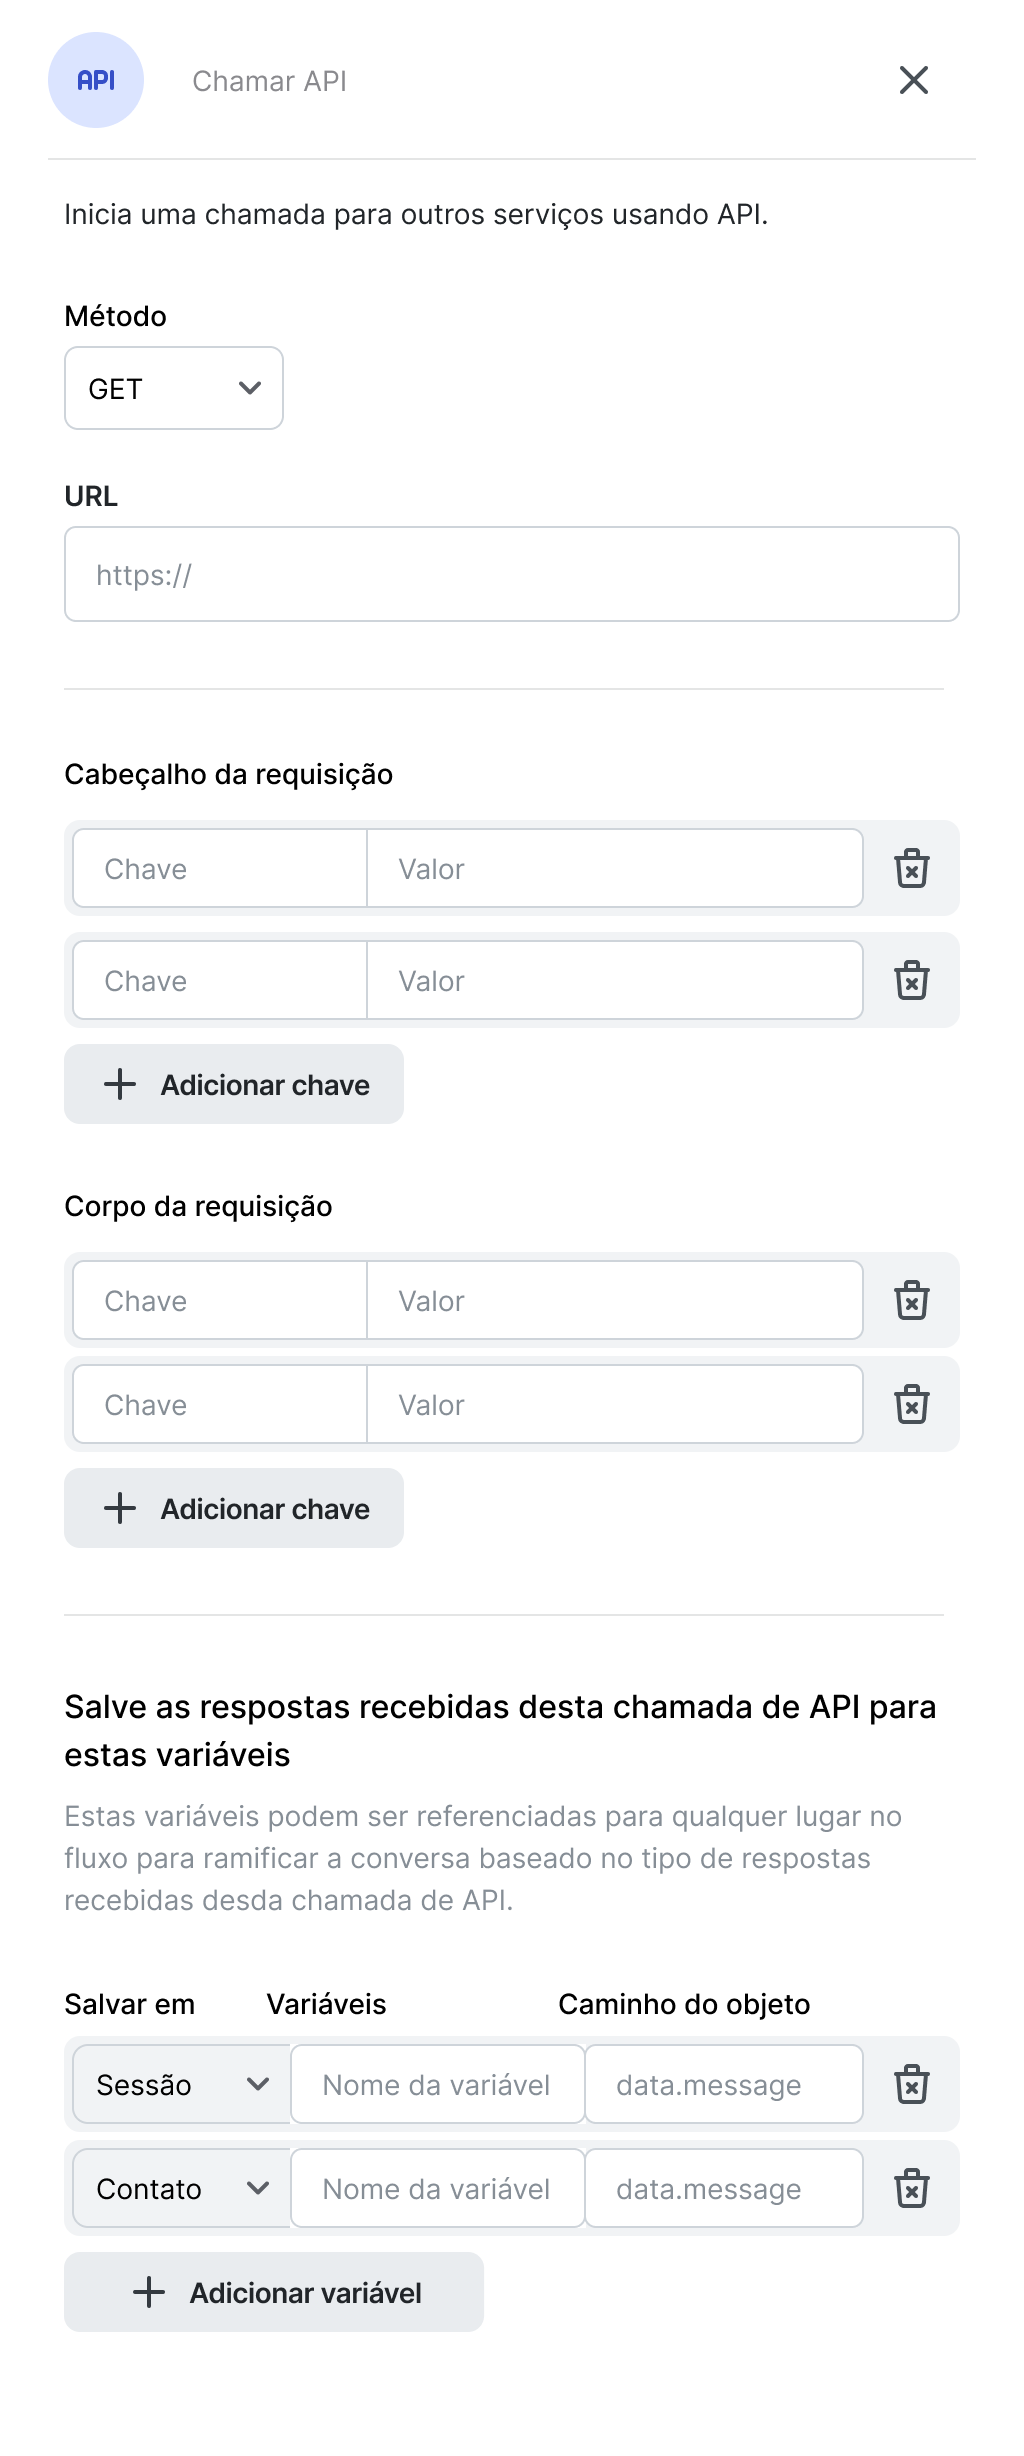Expand the Sessão save-location dropdown
The width and height of the screenshot is (1024, 2456).
coord(182,2084)
